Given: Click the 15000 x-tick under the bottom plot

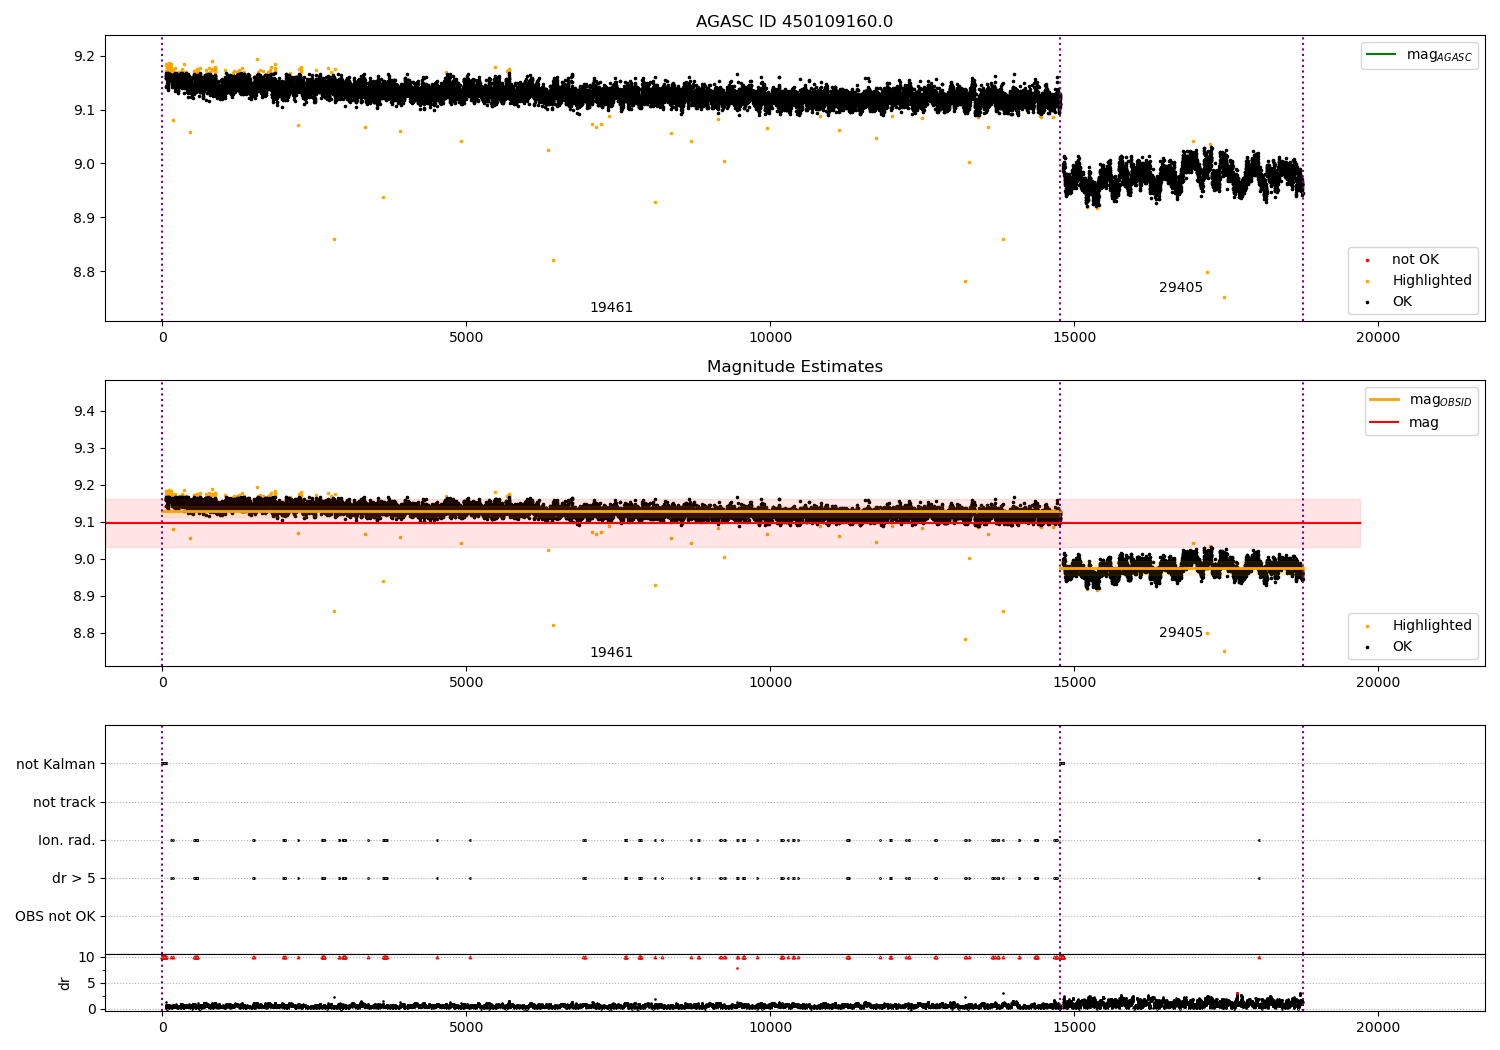Looking at the screenshot, I should click(x=1074, y=1027).
